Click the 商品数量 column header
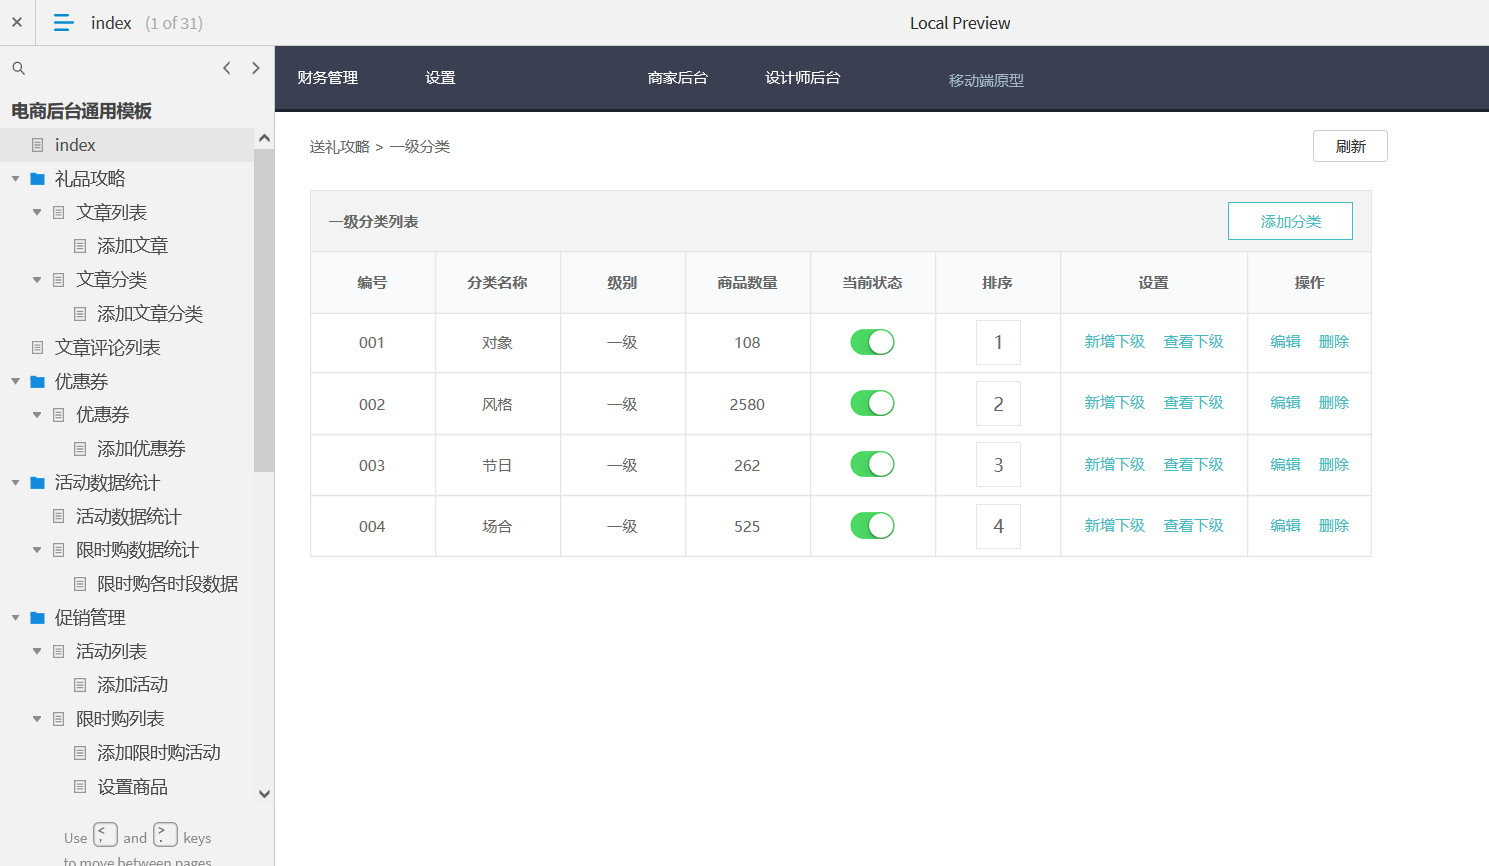This screenshot has height=866, width=1489. pos(747,283)
